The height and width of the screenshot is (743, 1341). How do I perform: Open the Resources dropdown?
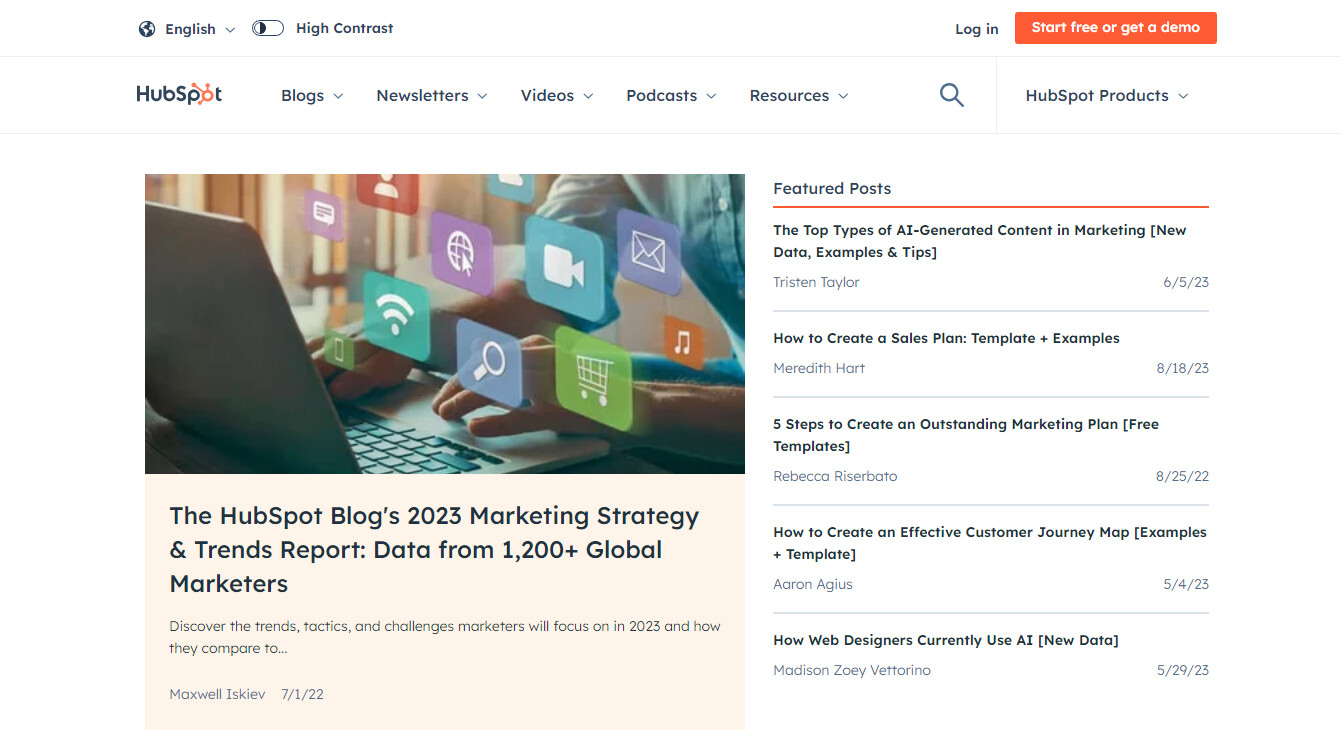click(799, 96)
